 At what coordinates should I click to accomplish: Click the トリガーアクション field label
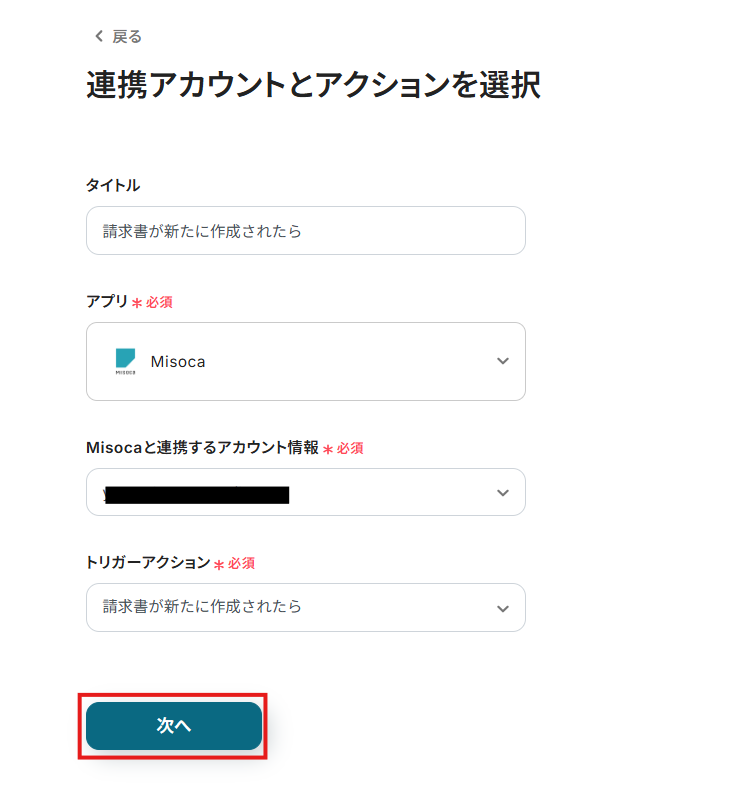pos(148,563)
